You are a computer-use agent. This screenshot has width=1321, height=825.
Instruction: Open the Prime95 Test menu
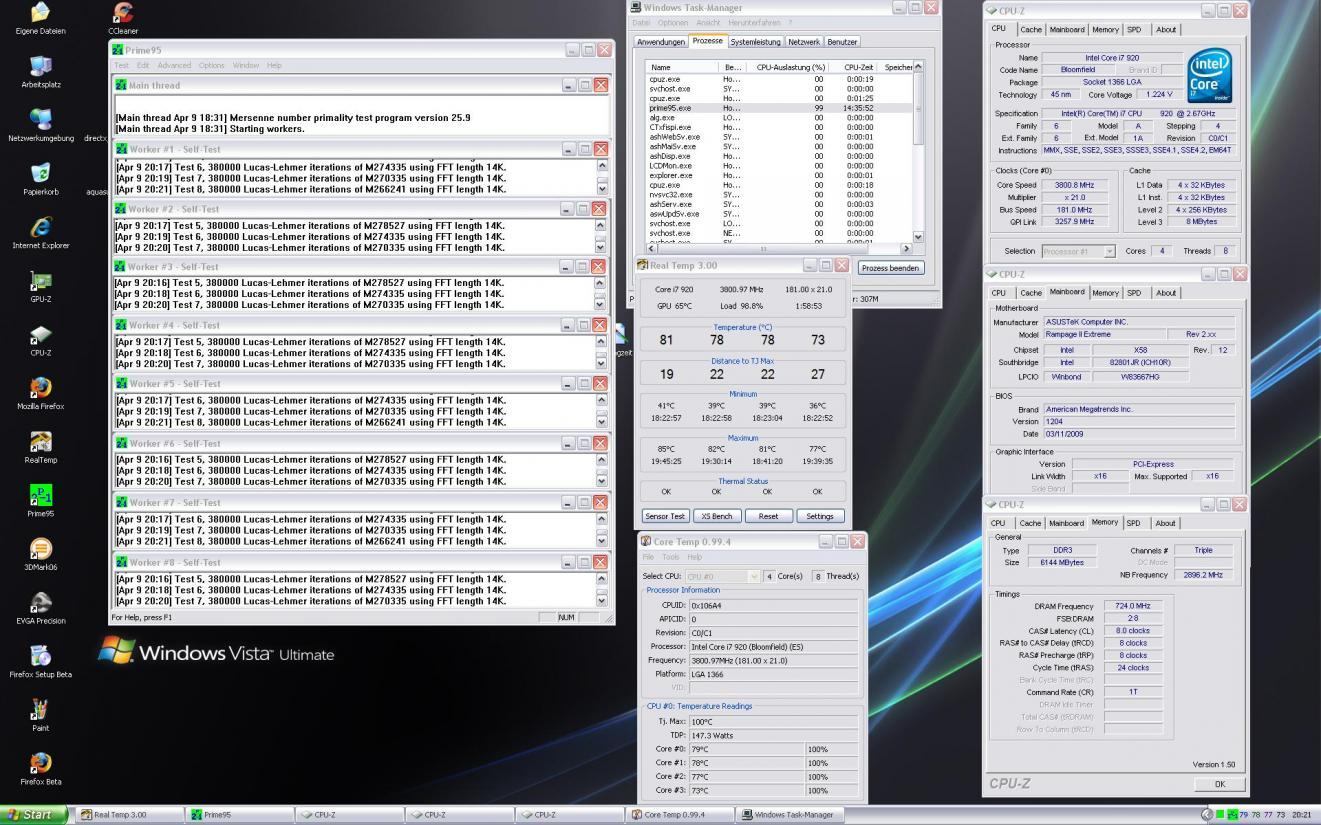click(121, 65)
